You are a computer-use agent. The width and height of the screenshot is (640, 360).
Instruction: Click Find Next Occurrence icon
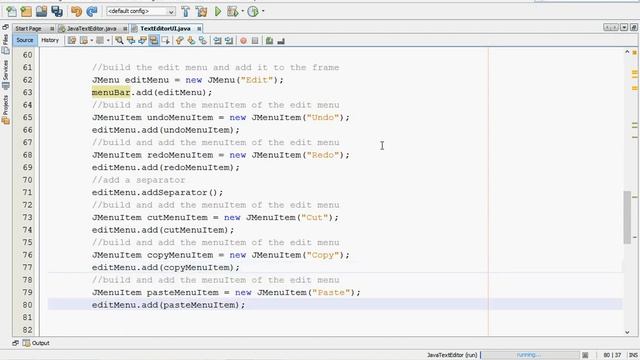coord(142,40)
